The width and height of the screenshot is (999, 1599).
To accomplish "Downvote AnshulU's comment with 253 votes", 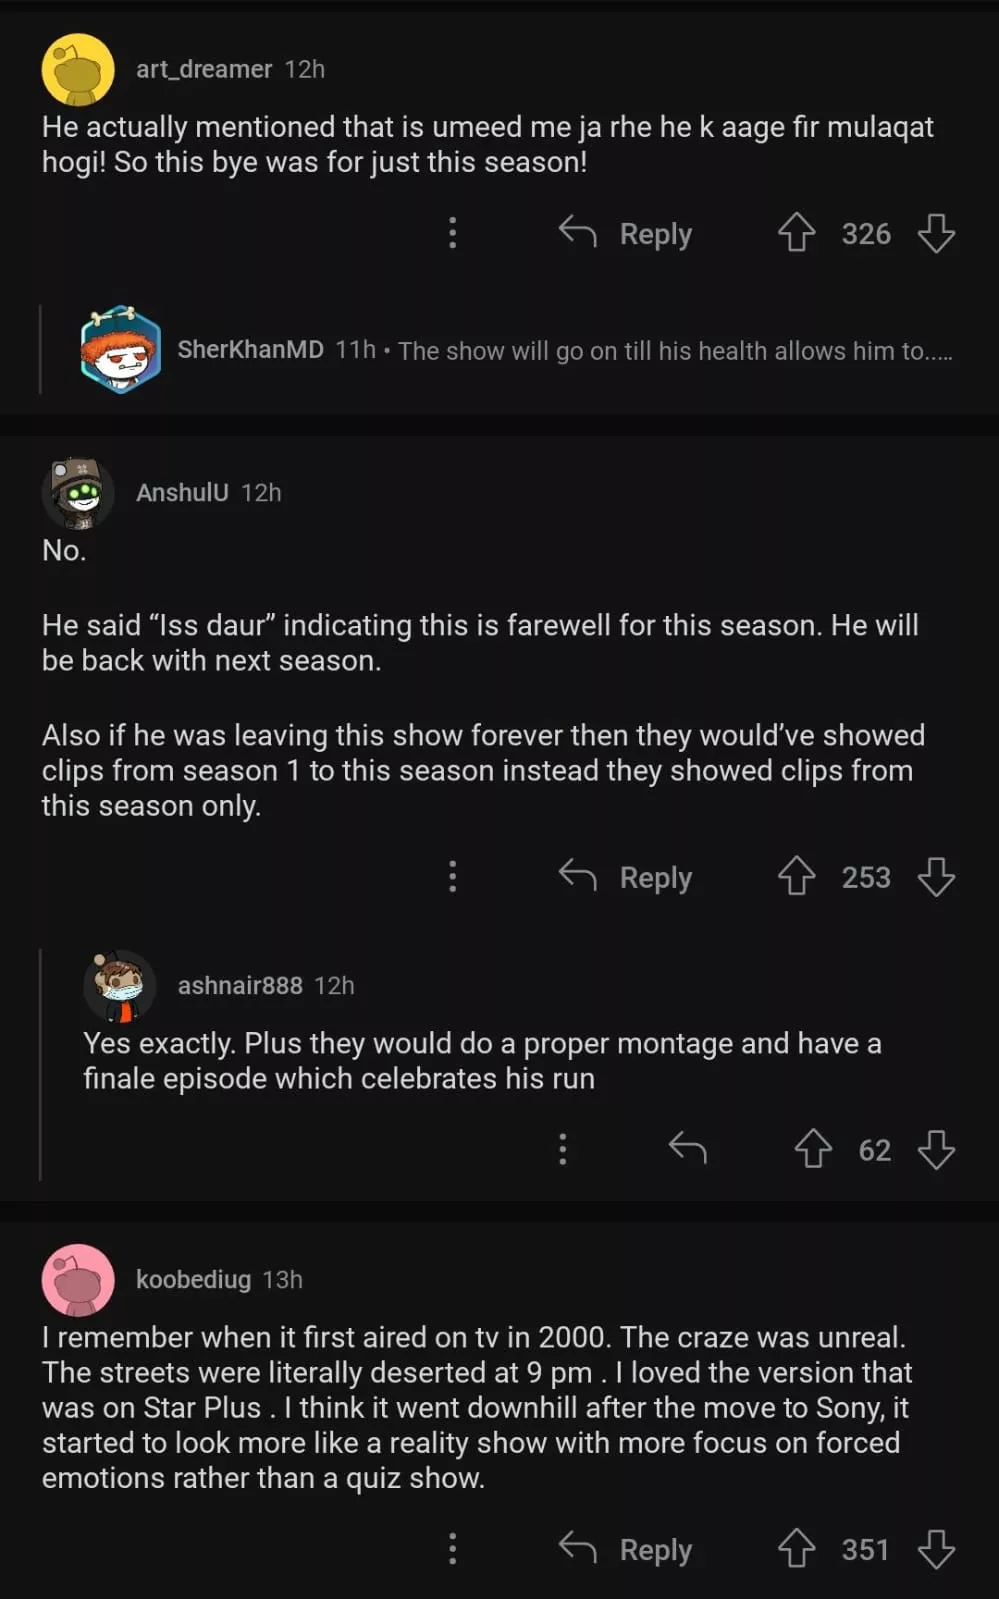I will (x=936, y=877).
